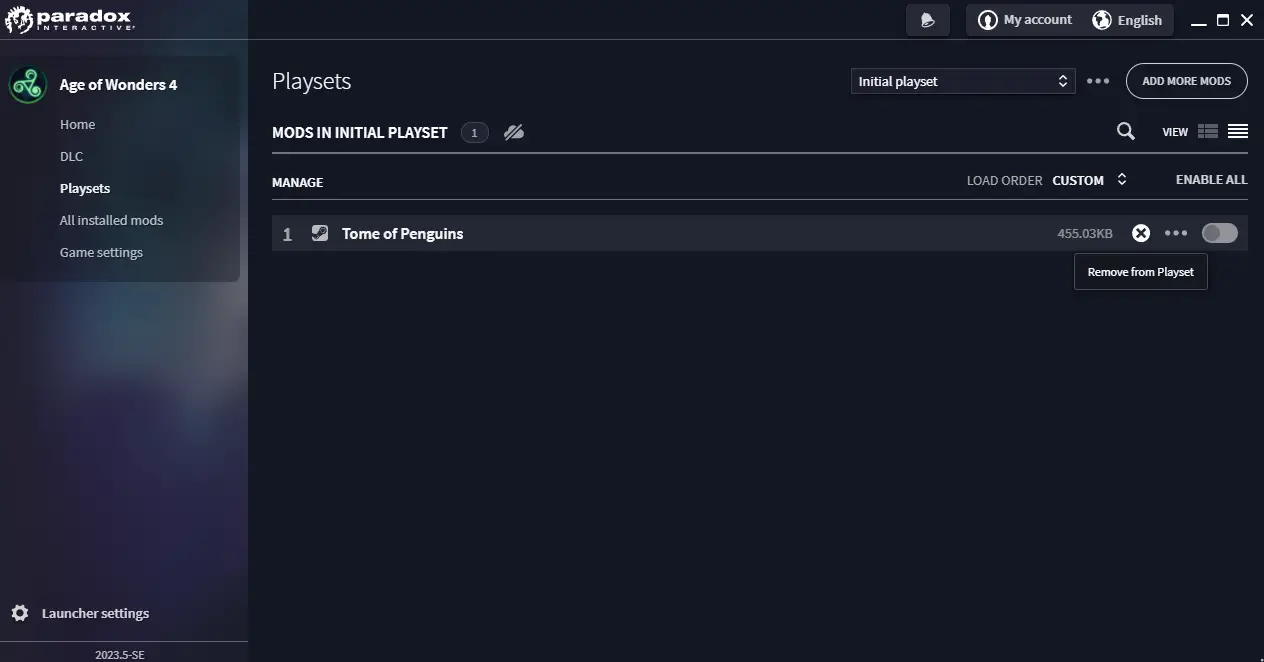Click the source icon beside Tome of Penguins
The image size is (1264, 662).
pyautogui.click(x=320, y=233)
